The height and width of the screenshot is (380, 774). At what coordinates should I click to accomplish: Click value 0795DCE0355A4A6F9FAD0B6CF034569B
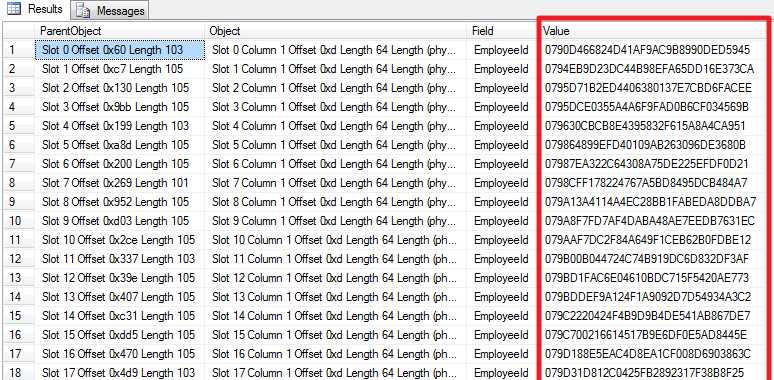647,107
